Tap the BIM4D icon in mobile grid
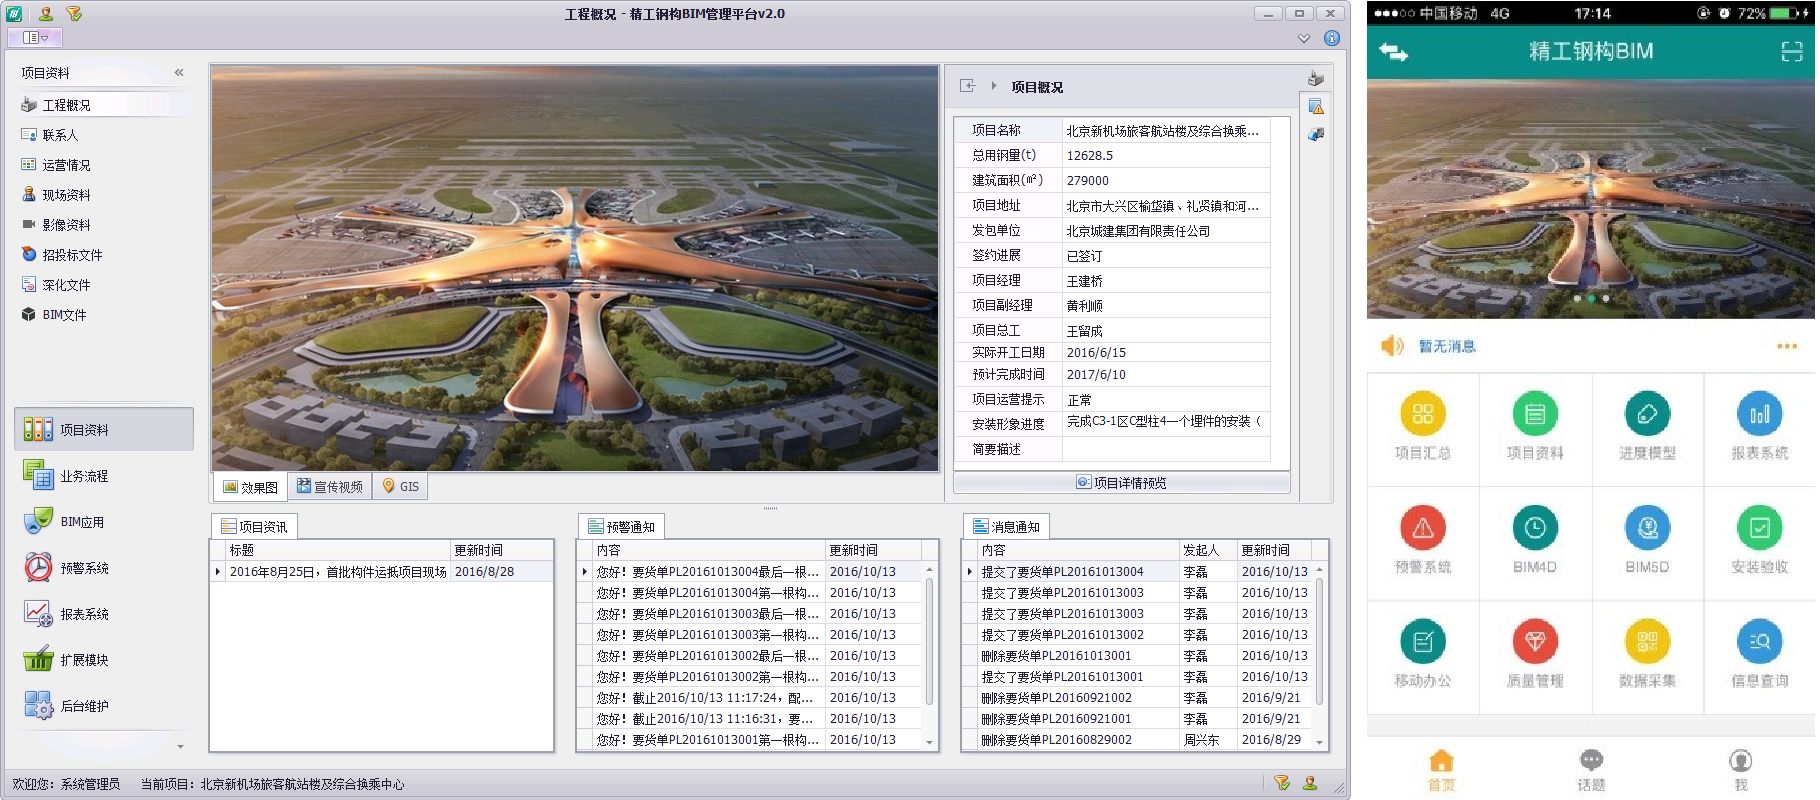The width and height of the screenshot is (1820, 800). (x=1535, y=528)
